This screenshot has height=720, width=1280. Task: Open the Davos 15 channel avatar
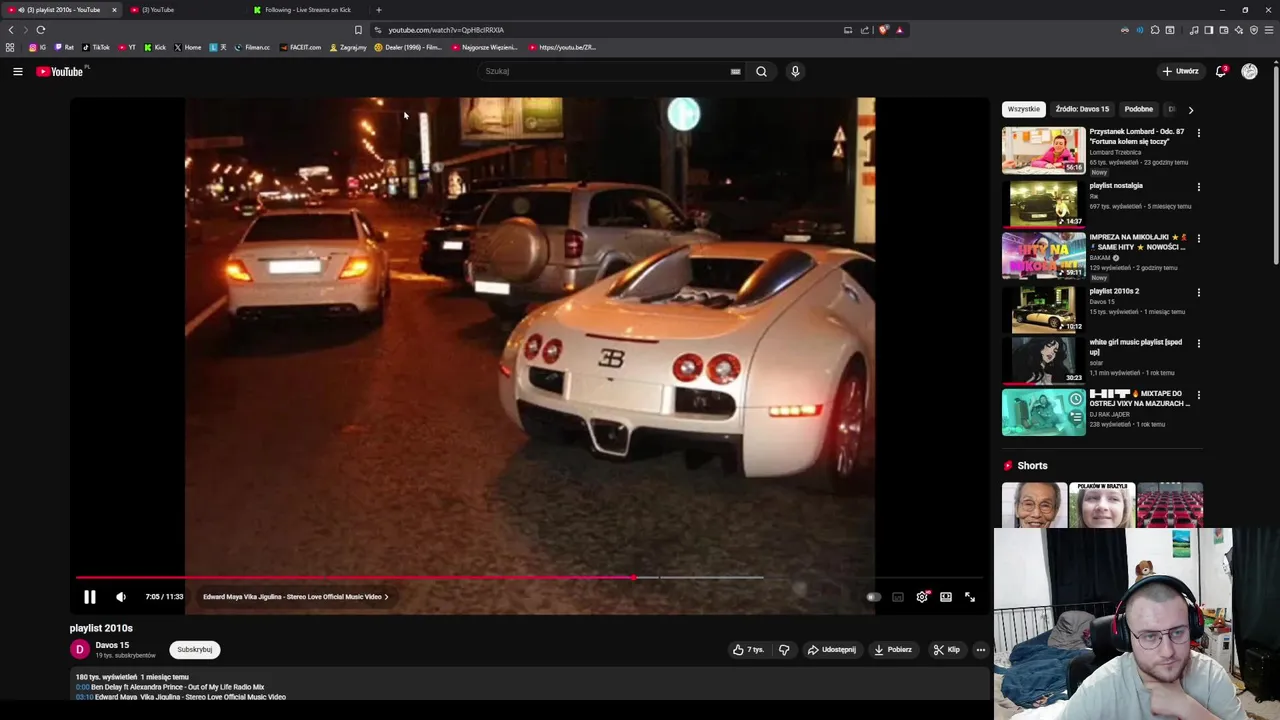[79, 650]
